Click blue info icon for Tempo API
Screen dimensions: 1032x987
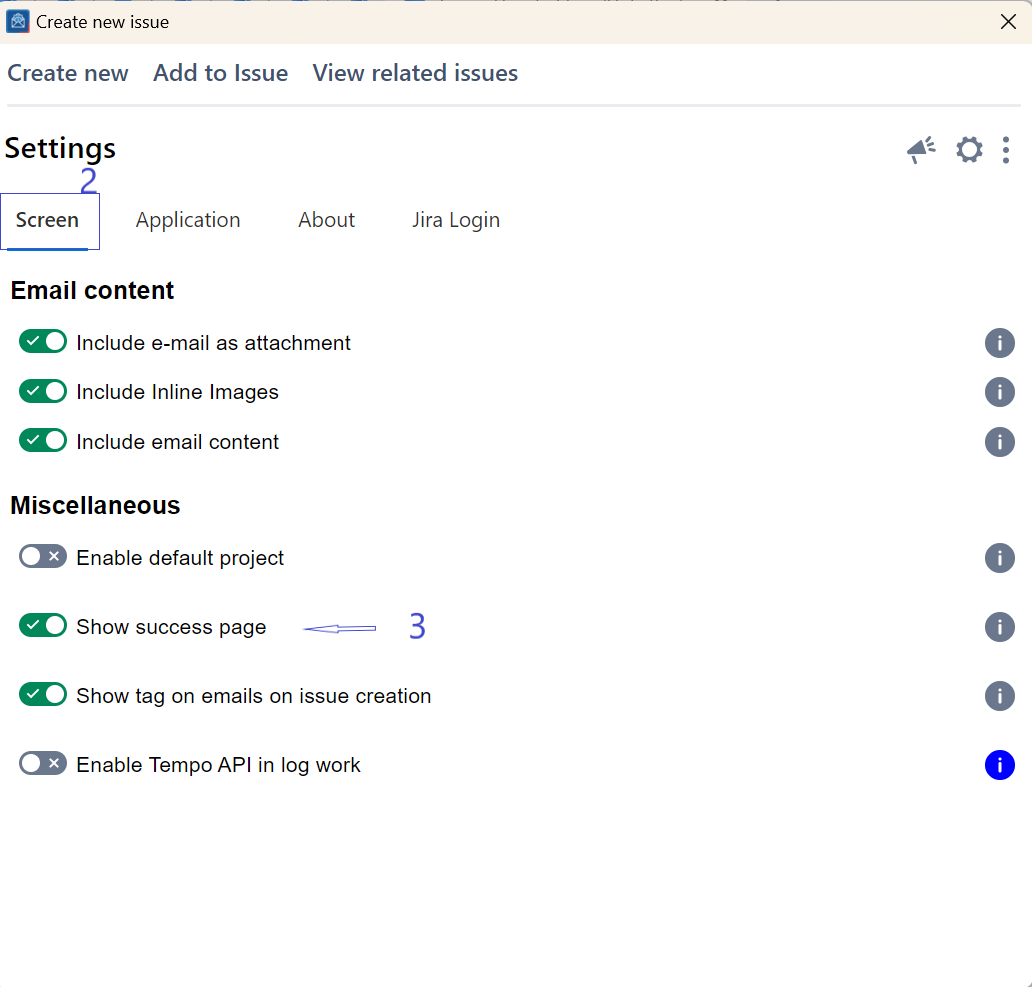tap(999, 765)
